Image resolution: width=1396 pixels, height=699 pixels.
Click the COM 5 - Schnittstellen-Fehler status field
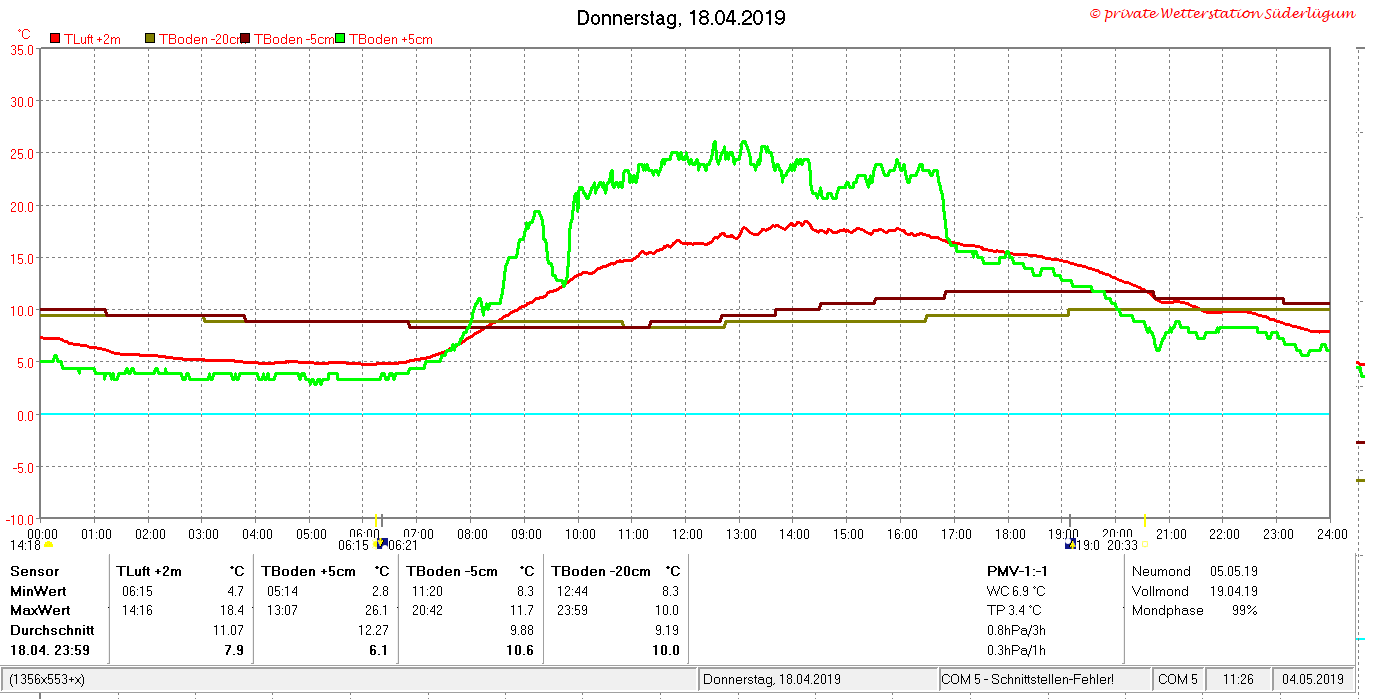pos(1044,679)
